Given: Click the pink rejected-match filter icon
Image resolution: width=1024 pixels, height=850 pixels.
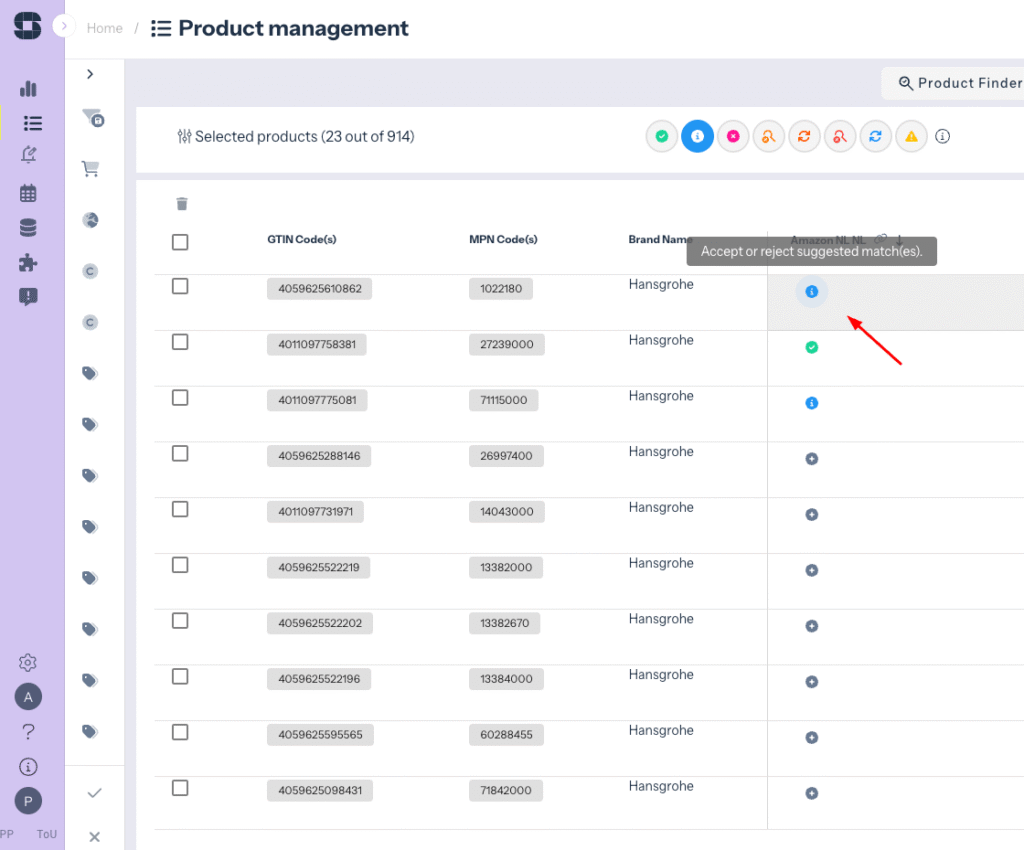Looking at the screenshot, I should coord(733,136).
